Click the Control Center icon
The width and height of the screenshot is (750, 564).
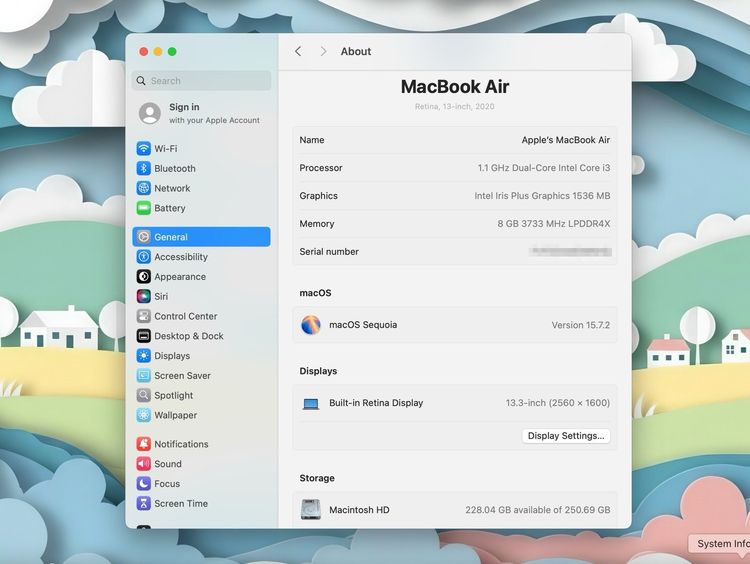click(143, 316)
